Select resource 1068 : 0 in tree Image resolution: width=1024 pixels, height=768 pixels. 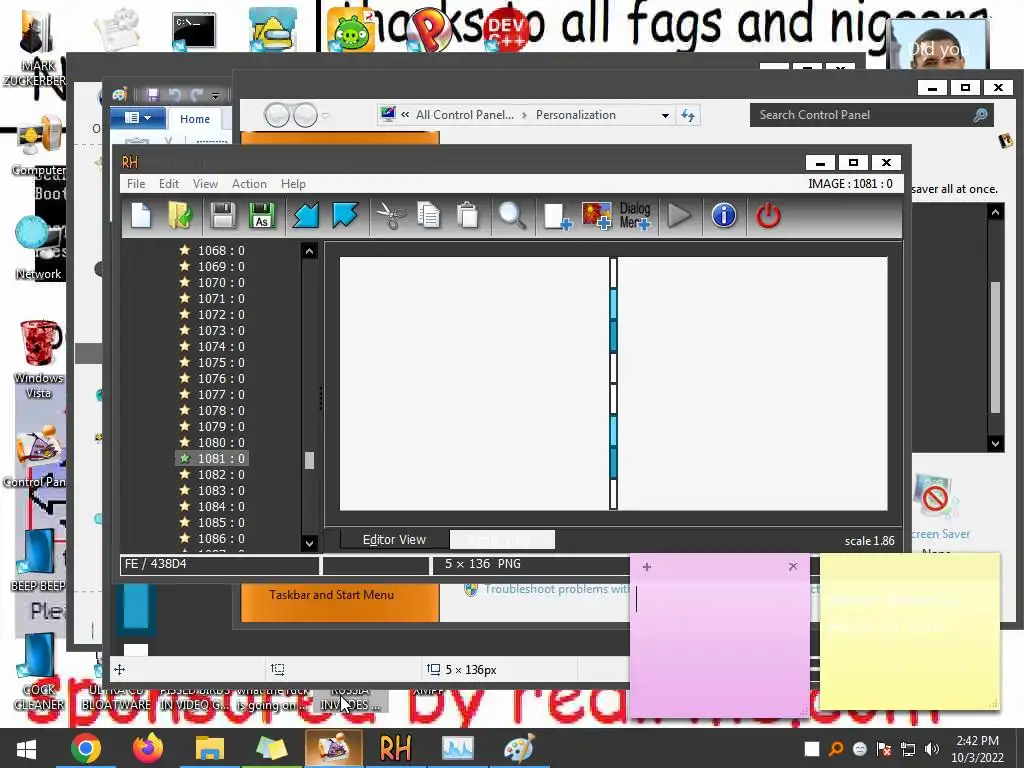[x=221, y=250]
